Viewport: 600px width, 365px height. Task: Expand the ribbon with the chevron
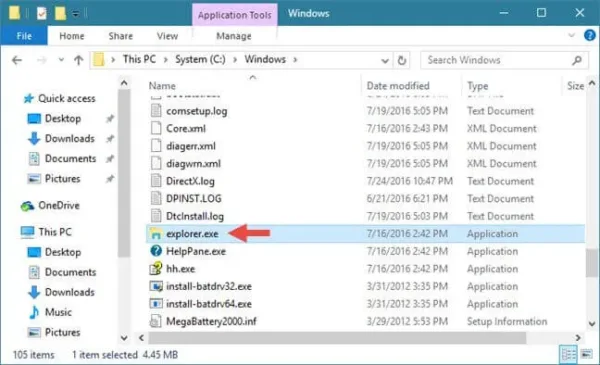click(571, 35)
